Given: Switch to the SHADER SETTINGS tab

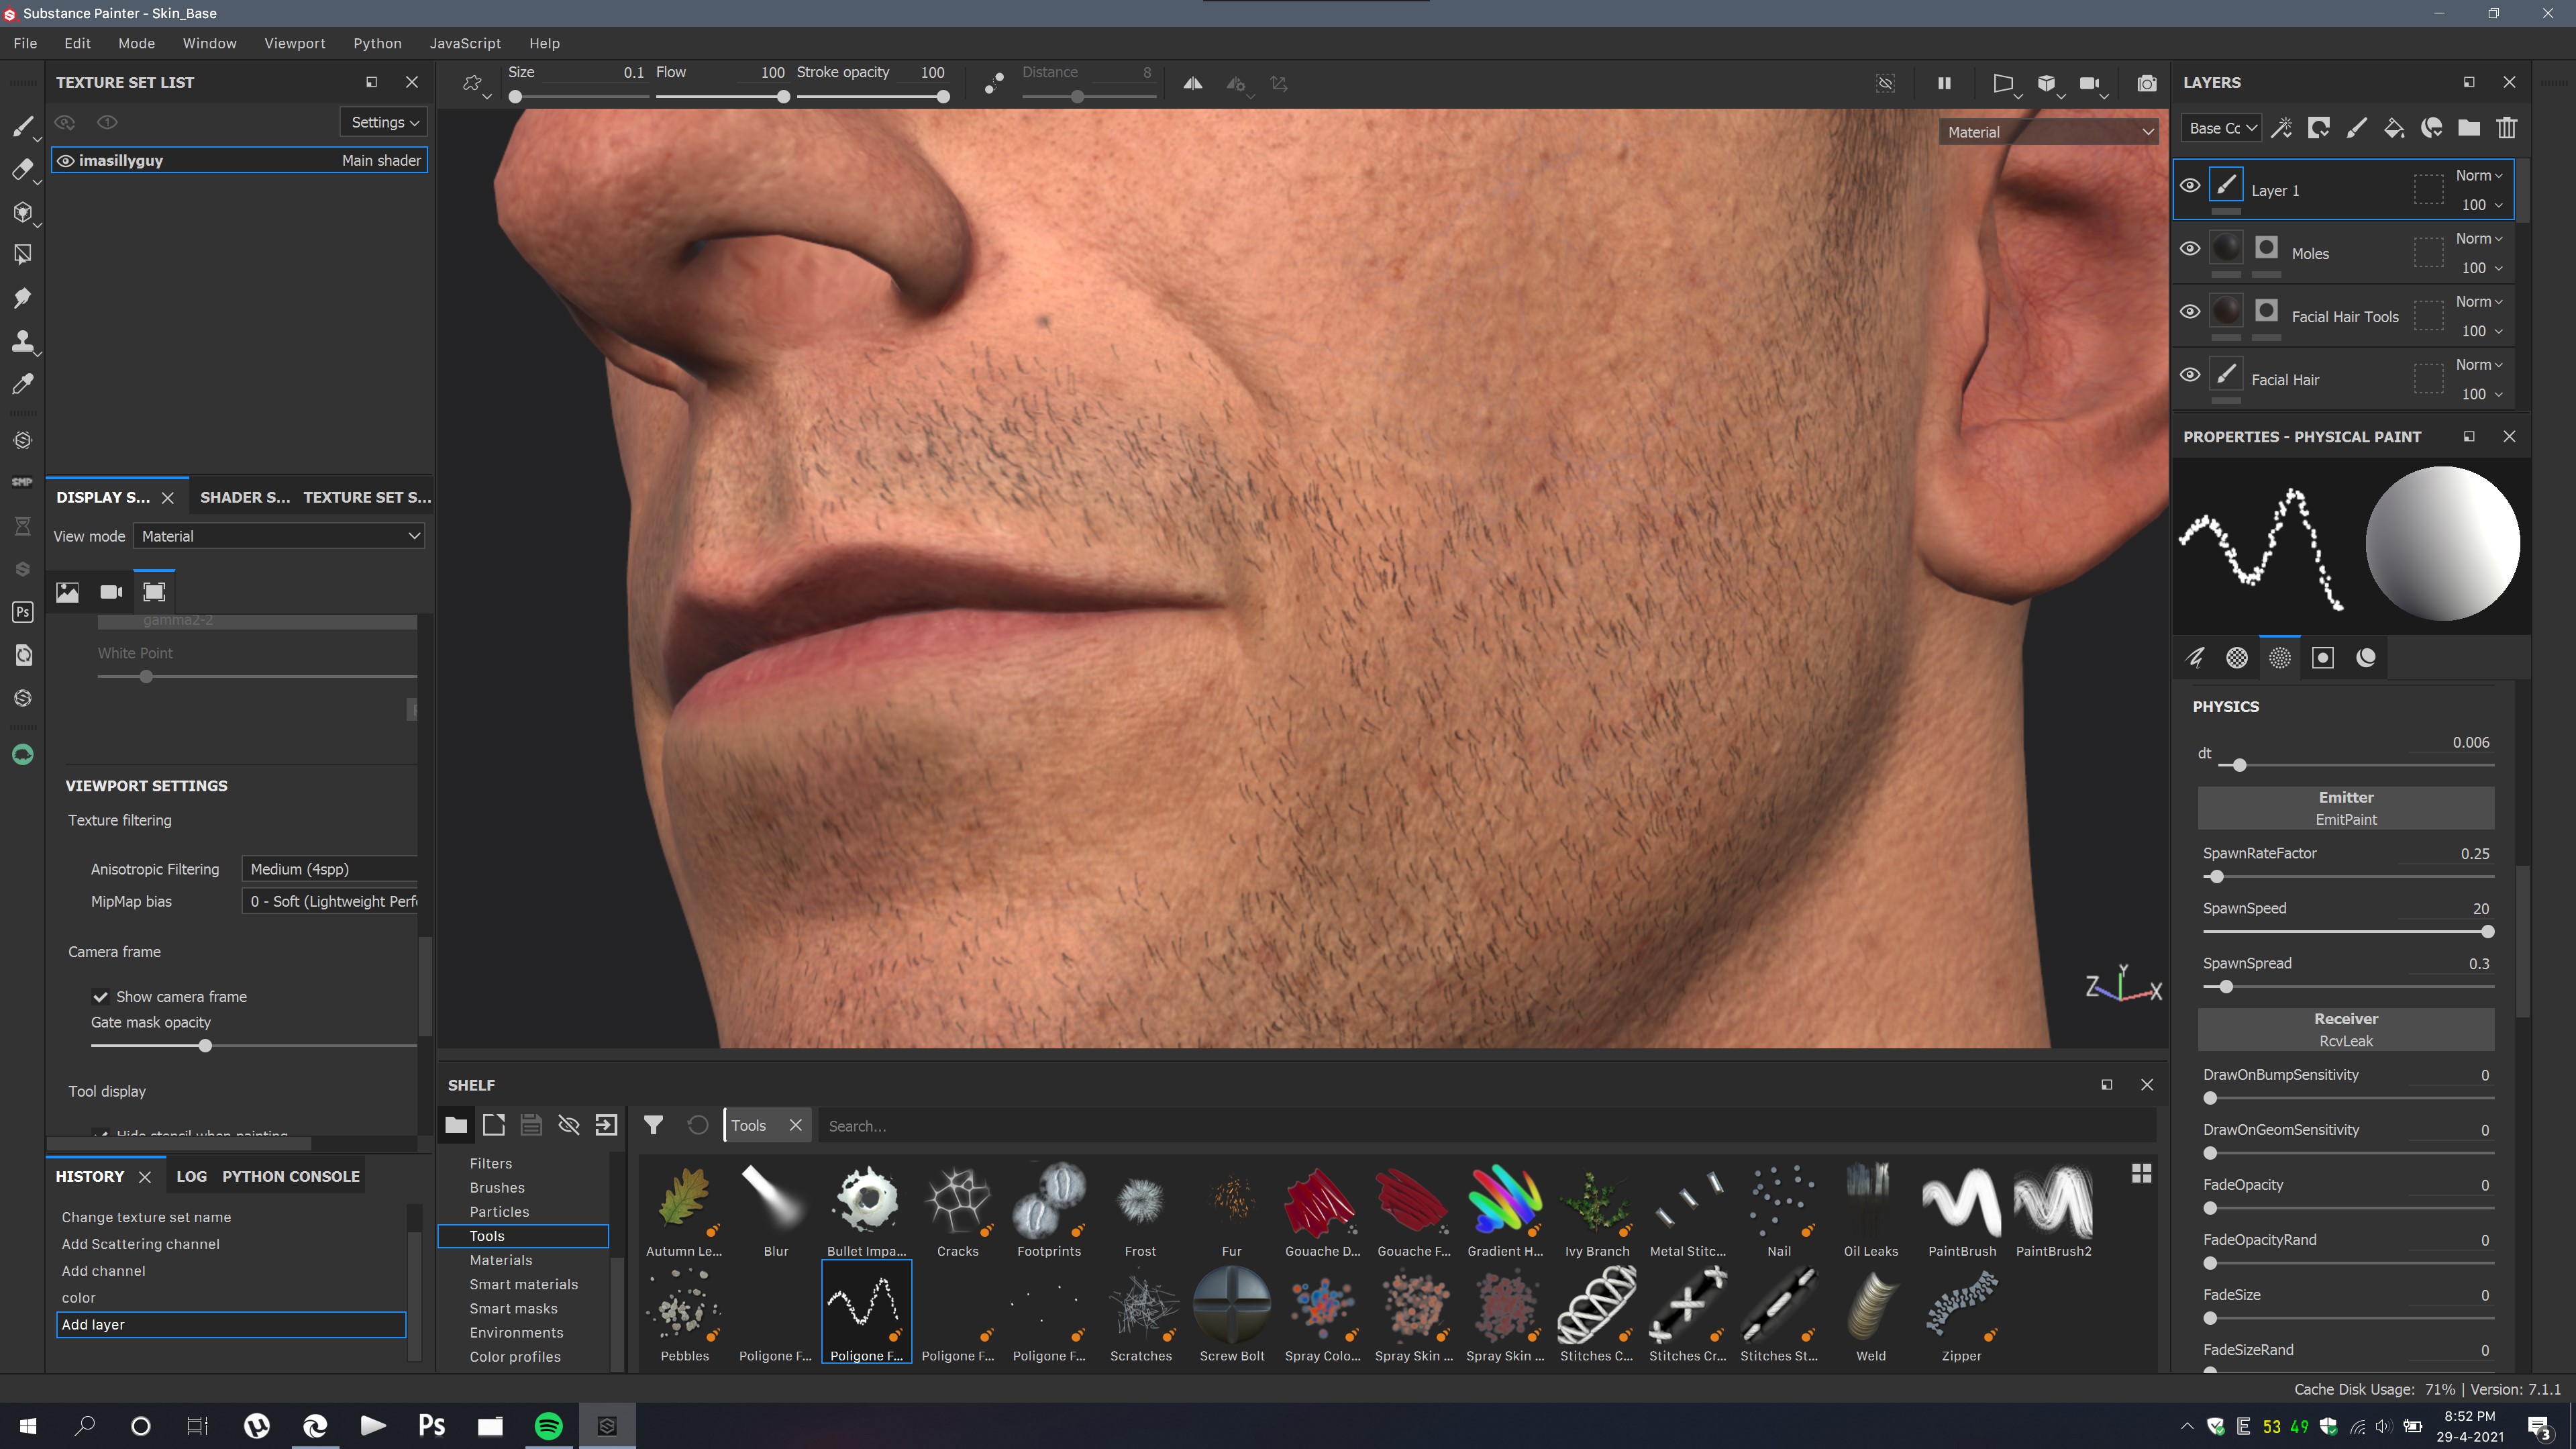Looking at the screenshot, I should pos(243,497).
